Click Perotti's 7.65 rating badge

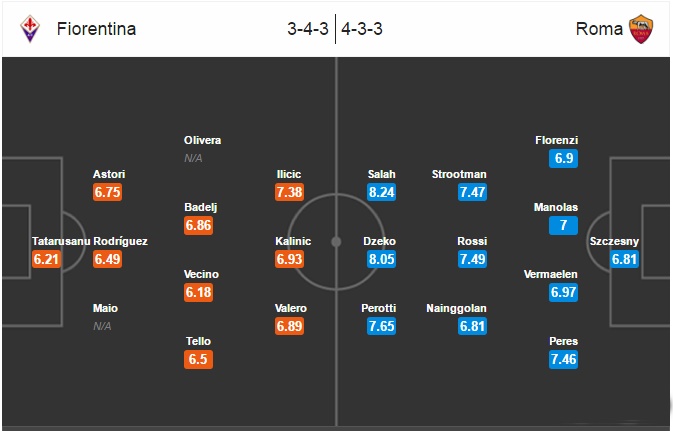[381, 326]
